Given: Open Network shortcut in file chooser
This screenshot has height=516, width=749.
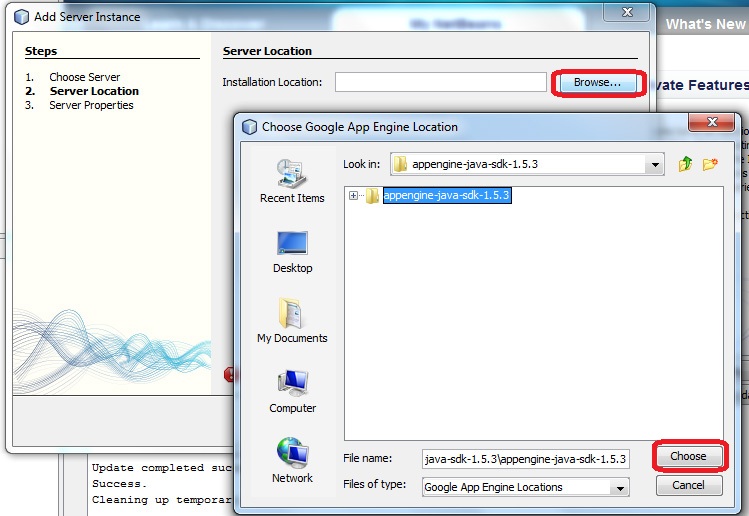Looking at the screenshot, I should (x=292, y=461).
